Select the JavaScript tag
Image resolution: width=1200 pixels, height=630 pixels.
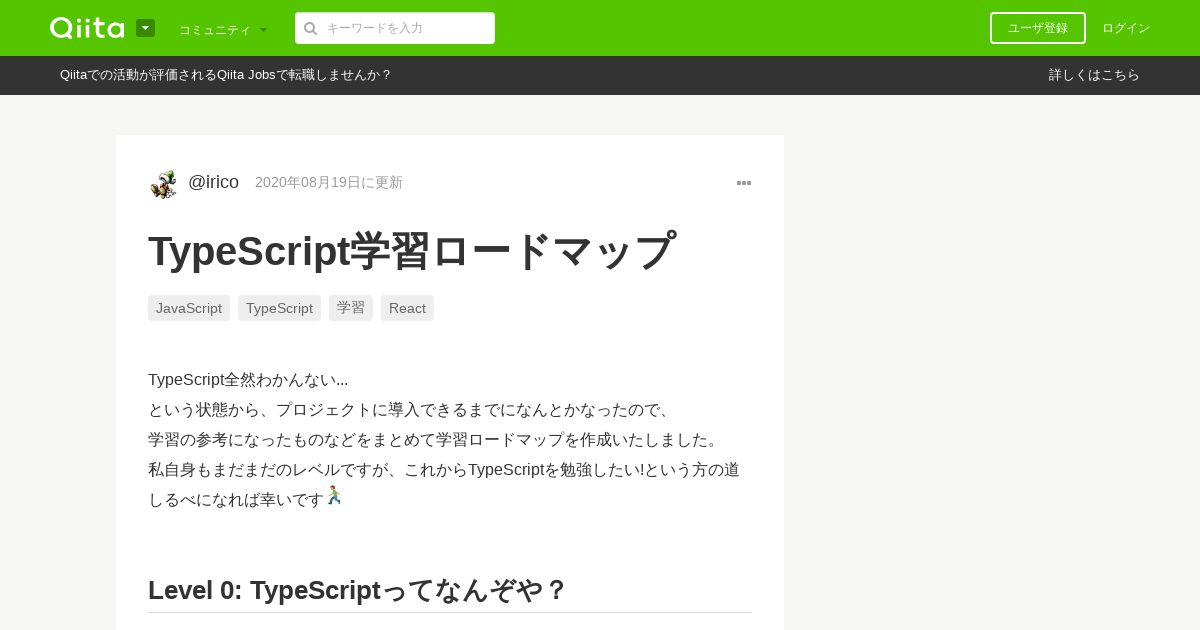click(189, 308)
